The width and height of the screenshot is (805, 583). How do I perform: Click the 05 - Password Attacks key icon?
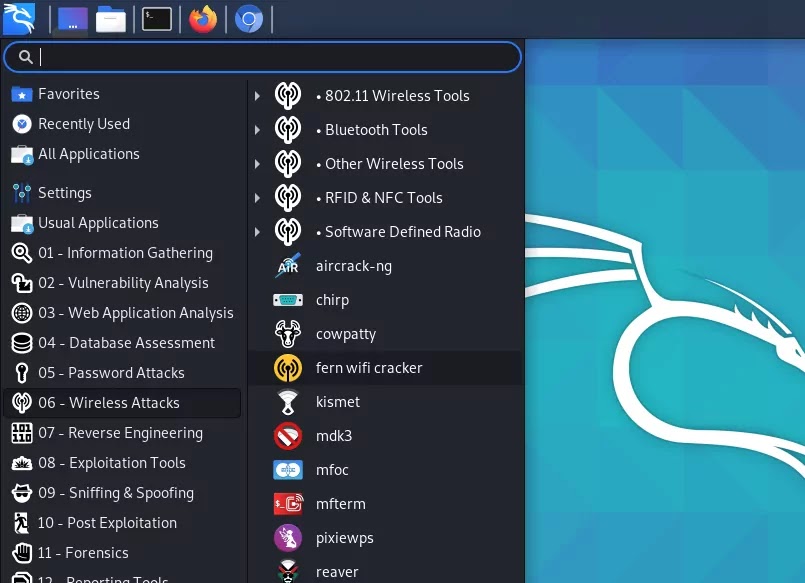[22, 373]
